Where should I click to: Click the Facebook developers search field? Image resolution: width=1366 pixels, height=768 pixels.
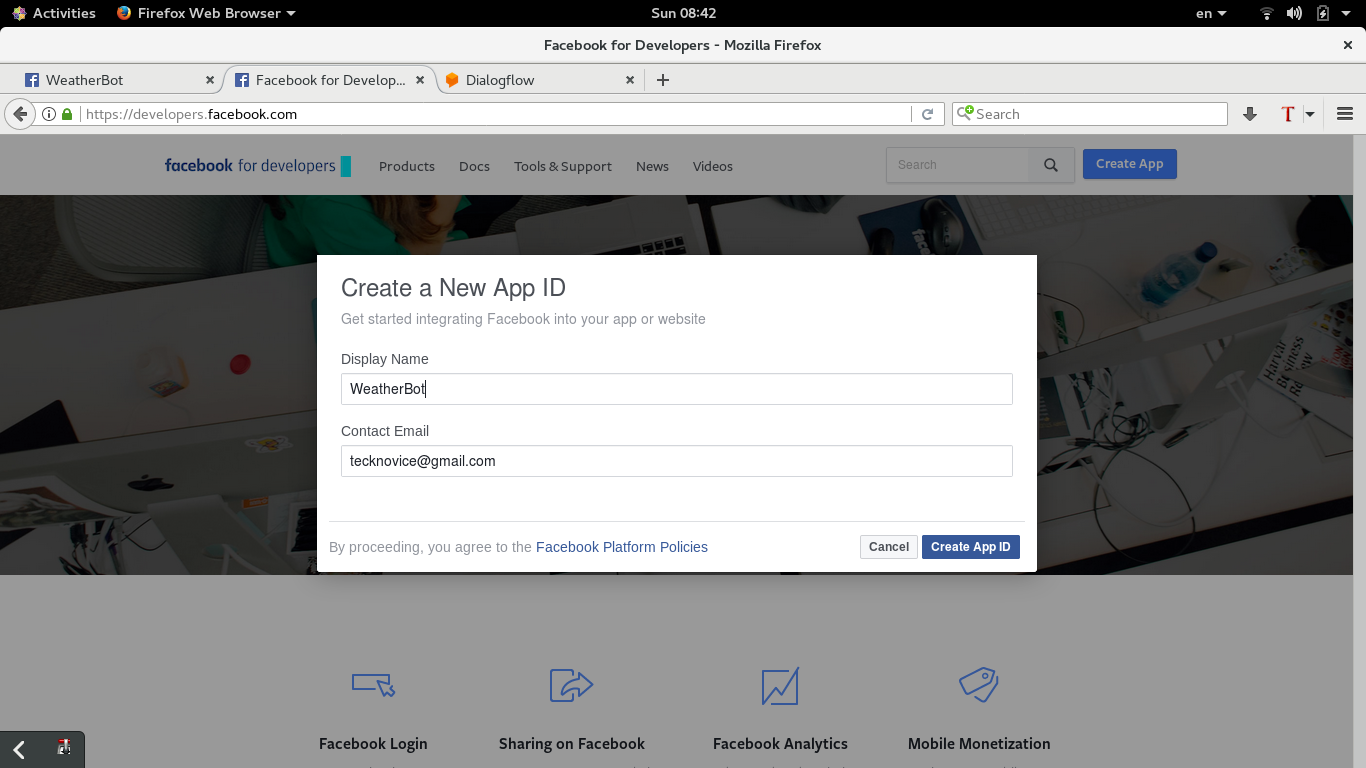click(957, 165)
